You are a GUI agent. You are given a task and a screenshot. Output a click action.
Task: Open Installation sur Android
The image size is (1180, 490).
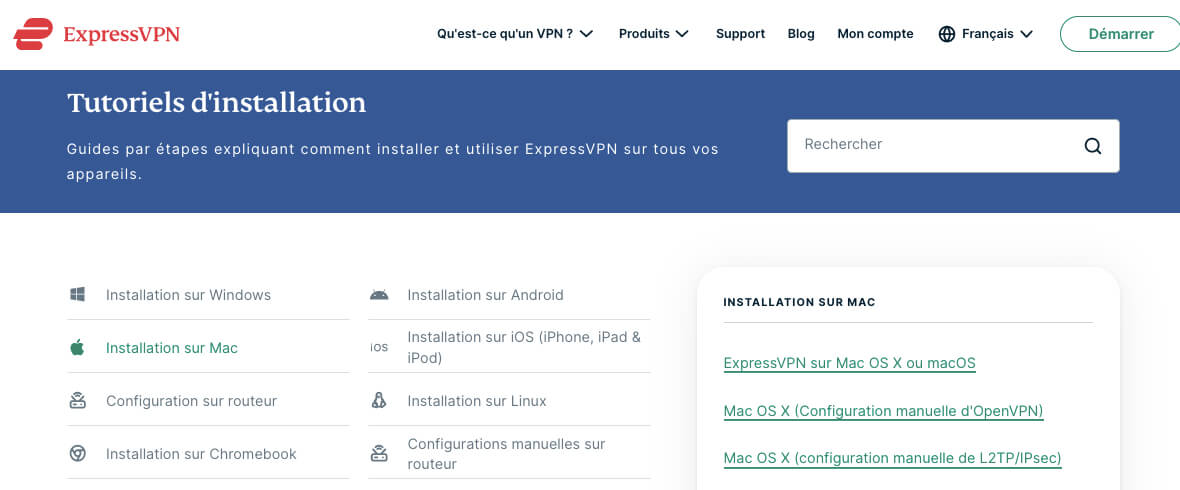pyautogui.click(x=485, y=295)
